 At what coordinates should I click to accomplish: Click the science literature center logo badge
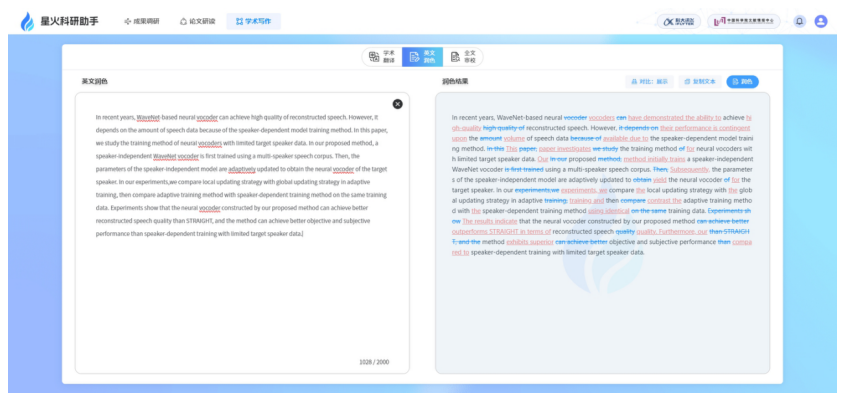[744, 21]
